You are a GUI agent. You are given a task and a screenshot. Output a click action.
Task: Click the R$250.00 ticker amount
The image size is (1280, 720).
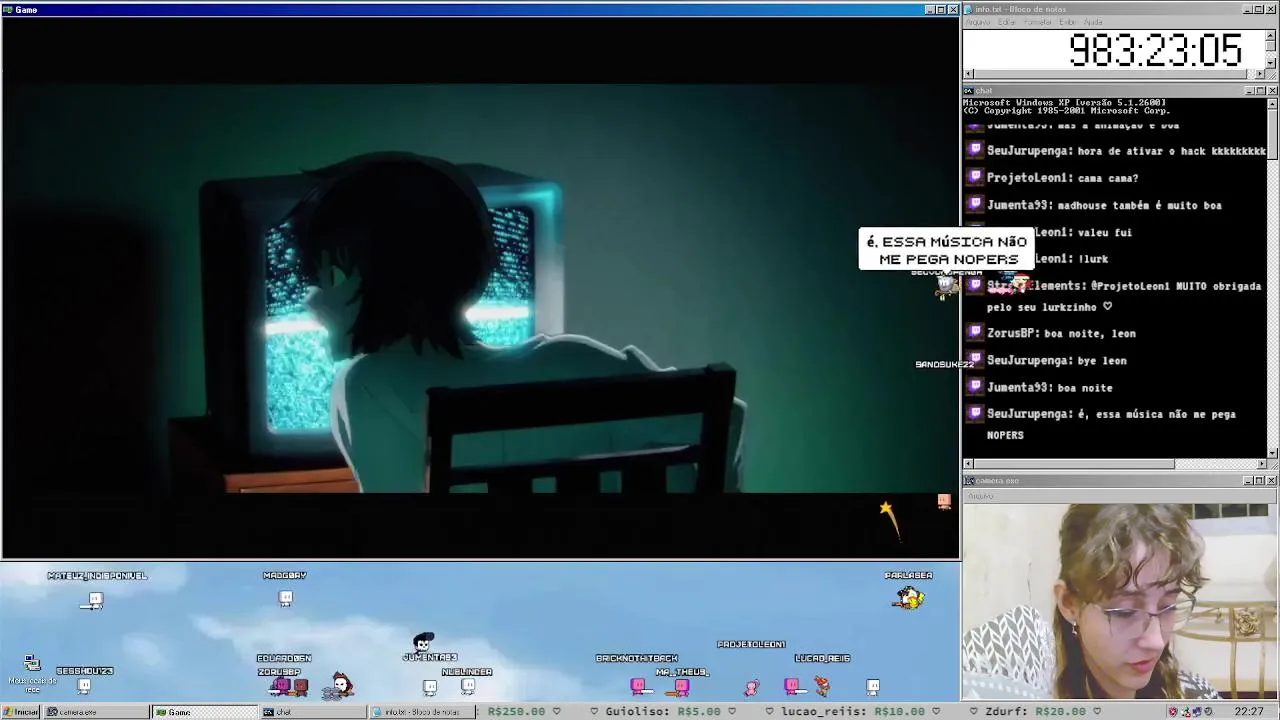pyautogui.click(x=516, y=712)
